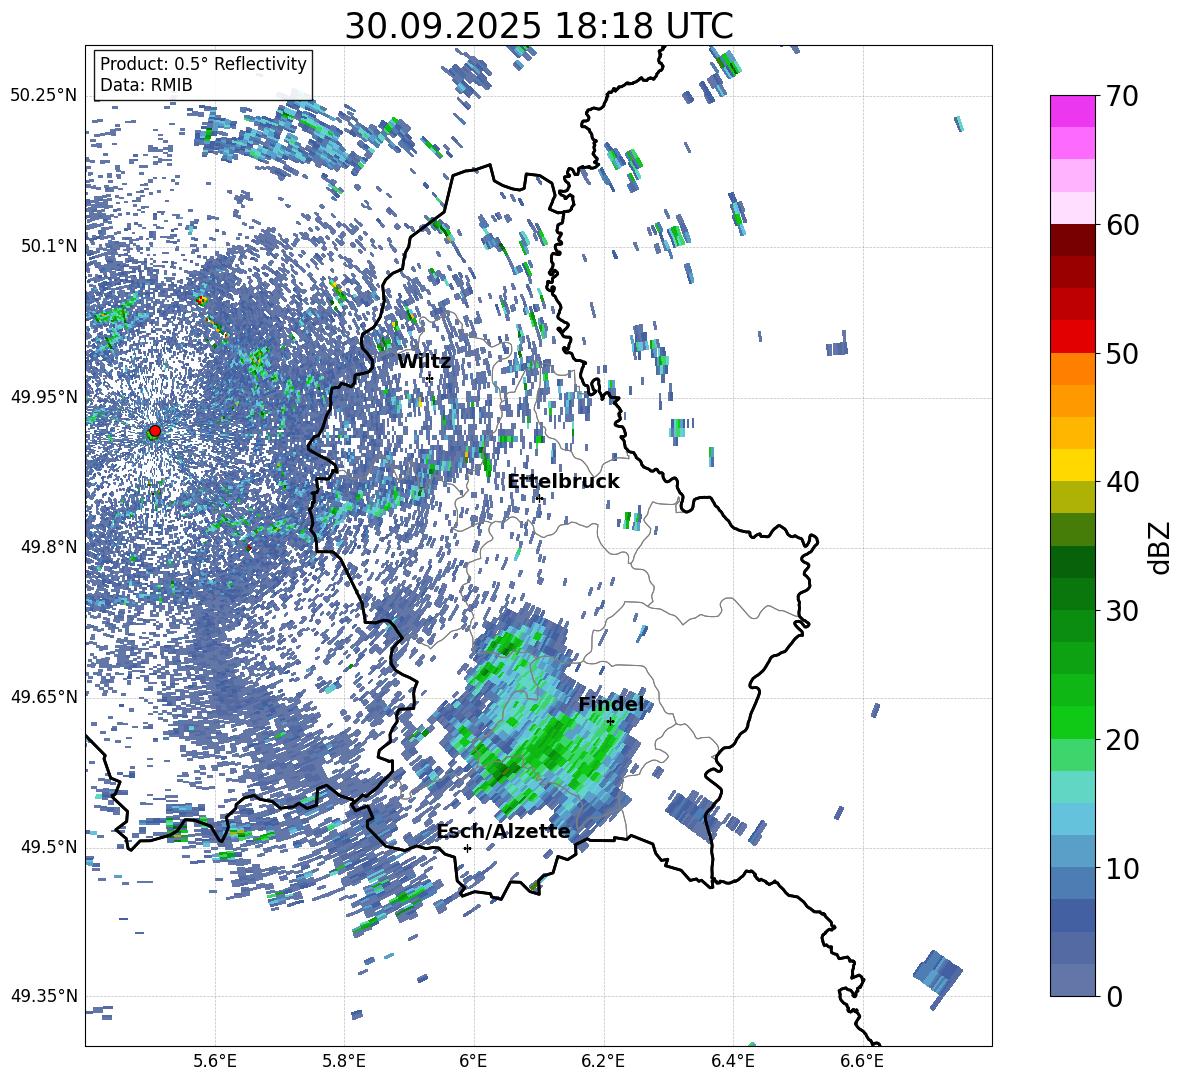This screenshot has width=1184, height=1081.
Task: Click the red radar site marker
Action: [x=155, y=430]
